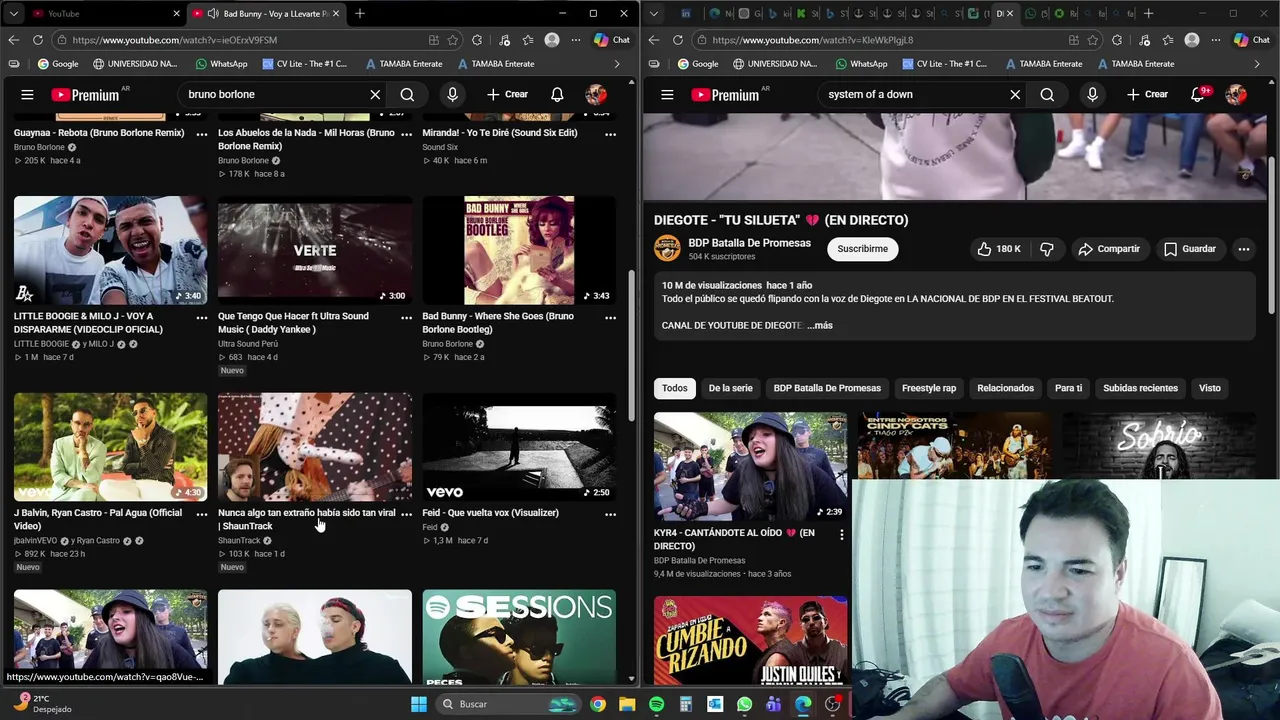Clear 'system of a down' search text
1280x720 pixels.
click(x=1015, y=94)
